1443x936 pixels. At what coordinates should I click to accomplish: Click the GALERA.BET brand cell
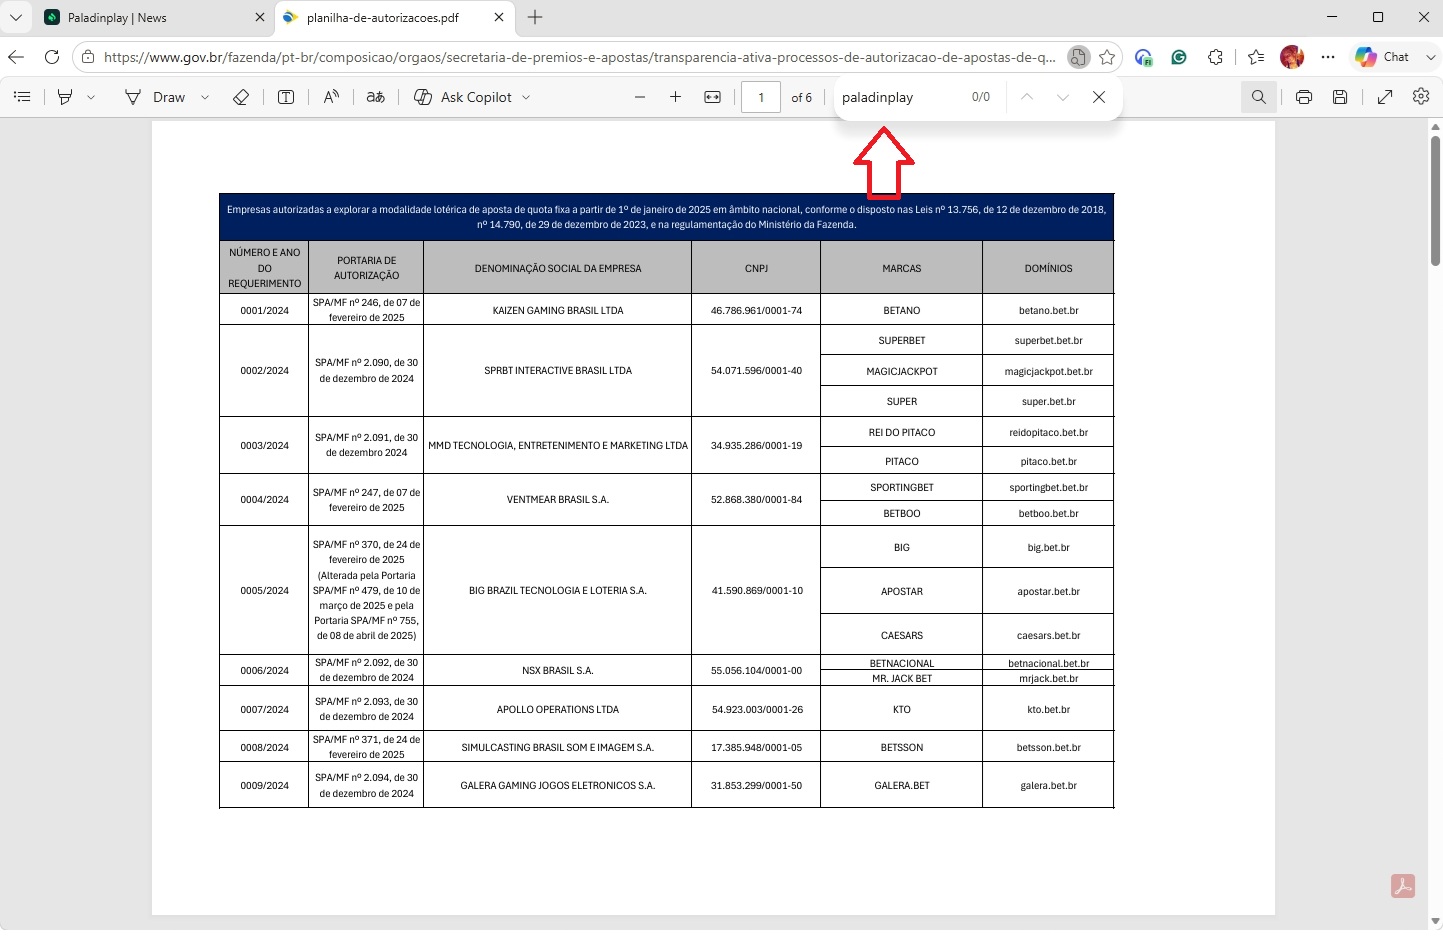(902, 785)
